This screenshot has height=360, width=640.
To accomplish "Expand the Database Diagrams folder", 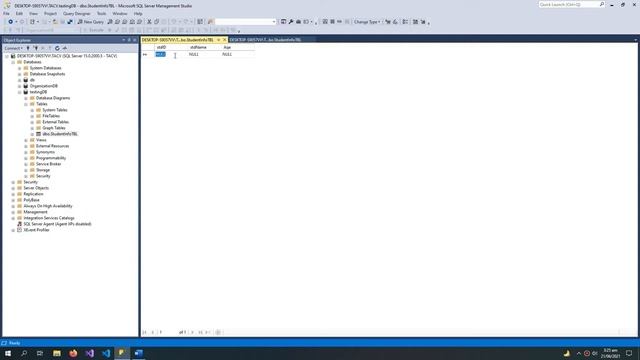I will coord(26,98).
